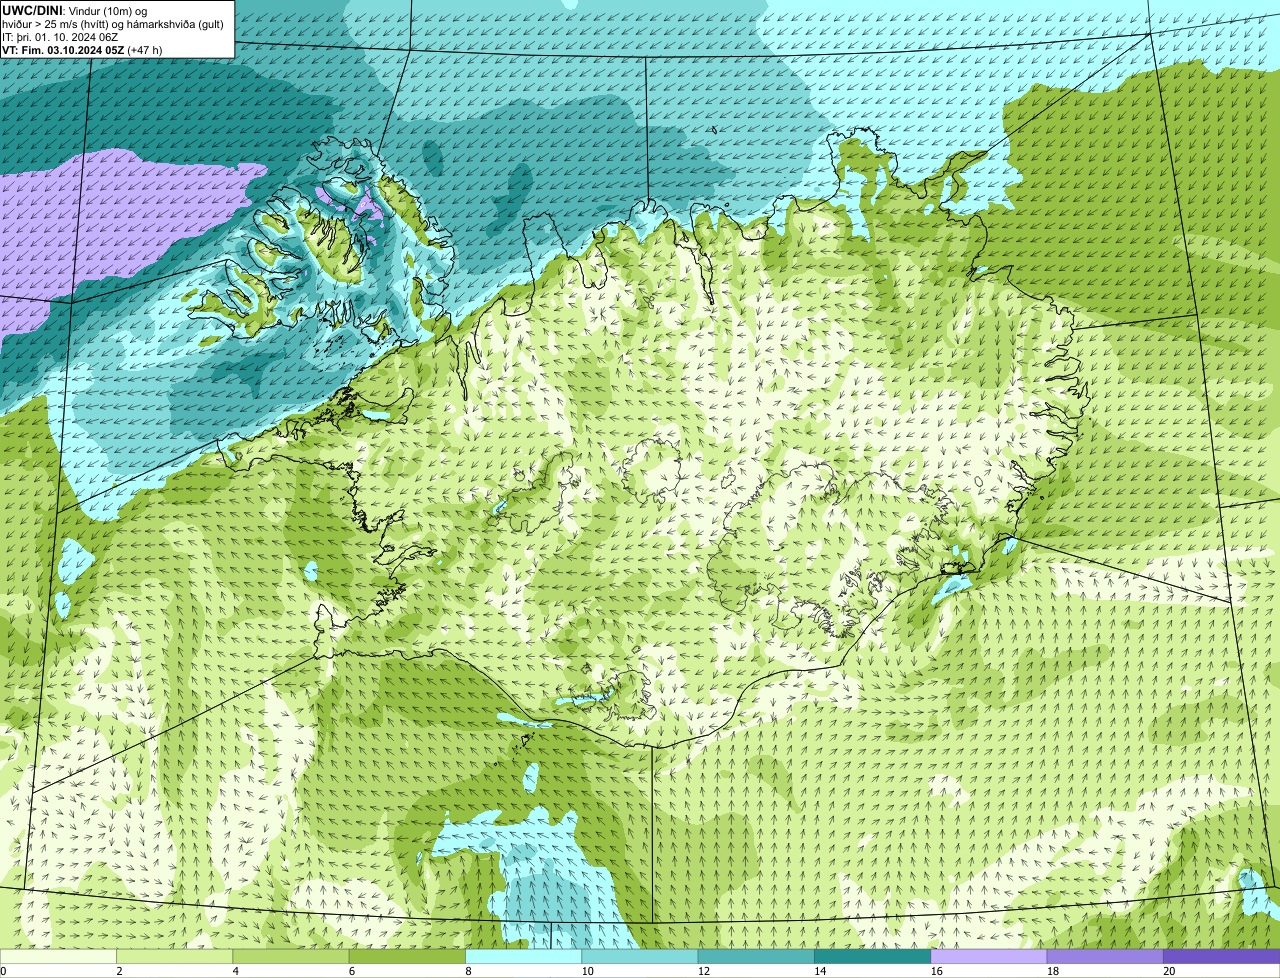1280x978 pixels.
Task: Click the legend scale label '8'
Action: point(468,971)
